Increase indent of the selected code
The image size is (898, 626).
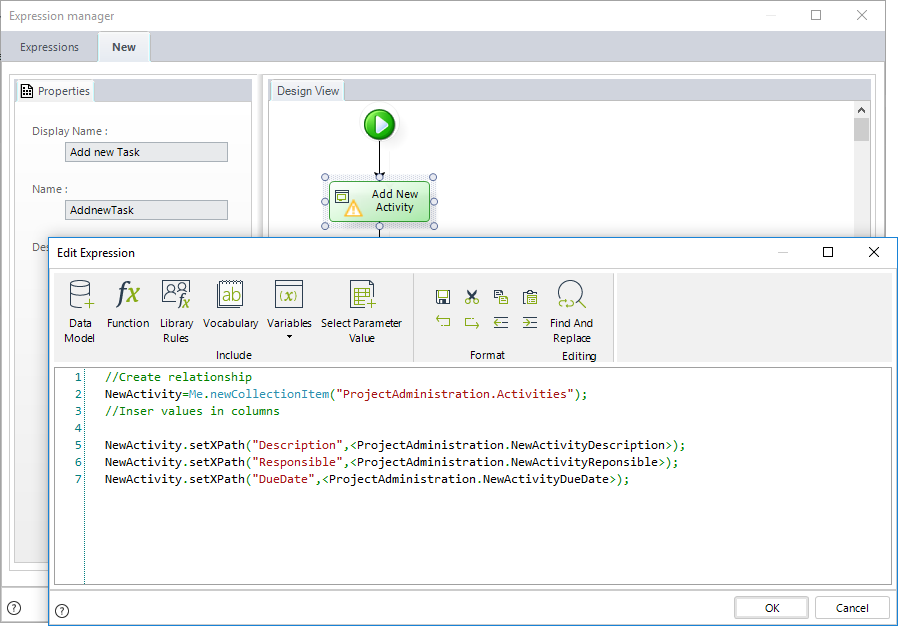(x=530, y=322)
